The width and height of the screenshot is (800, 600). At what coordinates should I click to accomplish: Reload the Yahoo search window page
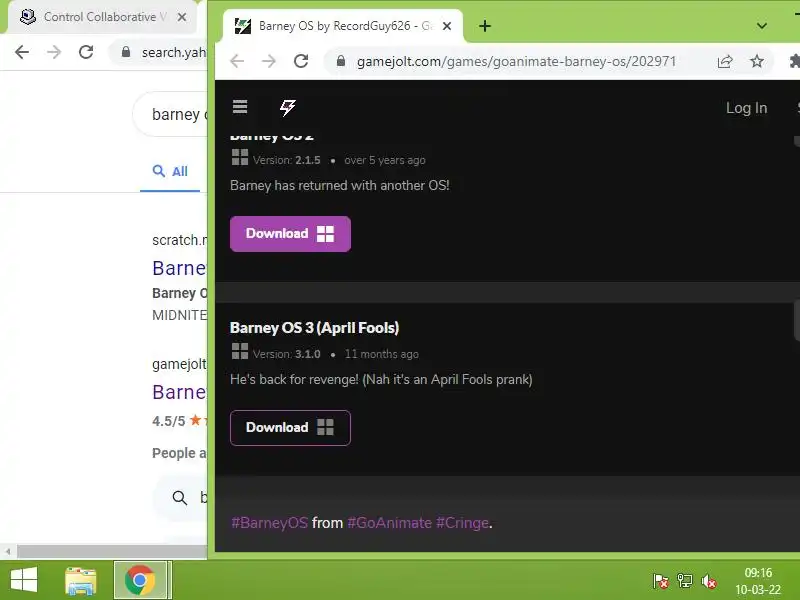[x=86, y=52]
